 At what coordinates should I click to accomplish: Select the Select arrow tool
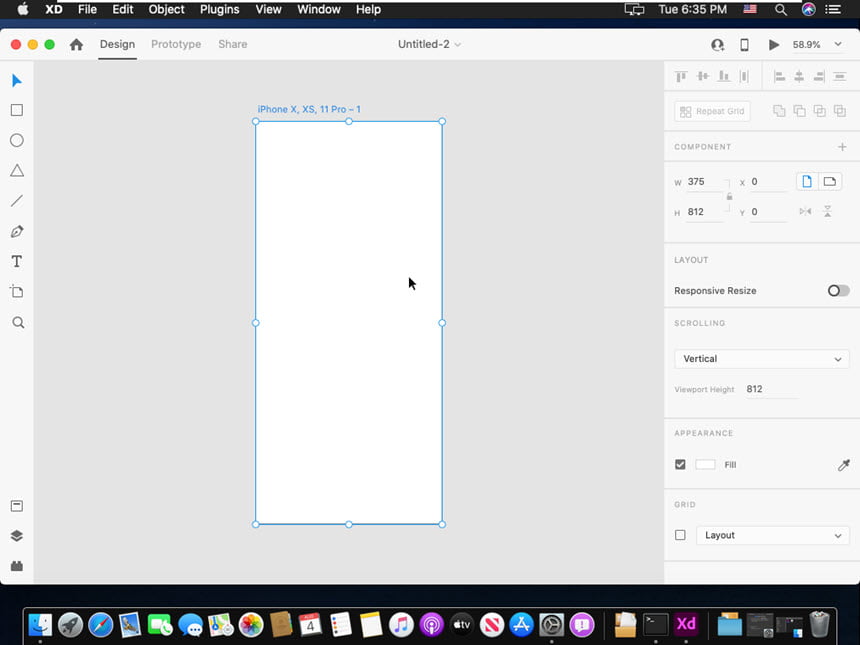point(16,81)
